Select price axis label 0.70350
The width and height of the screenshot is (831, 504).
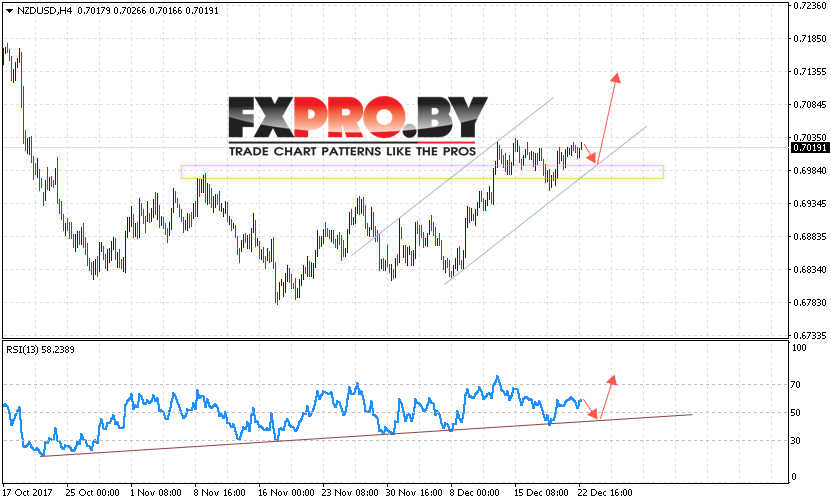[810, 137]
